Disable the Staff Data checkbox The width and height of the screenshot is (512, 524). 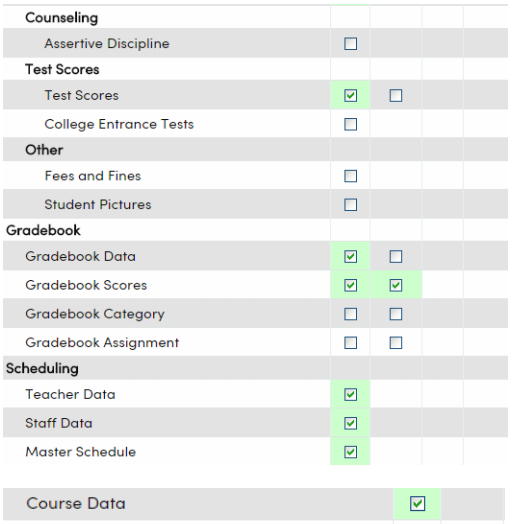point(351,423)
